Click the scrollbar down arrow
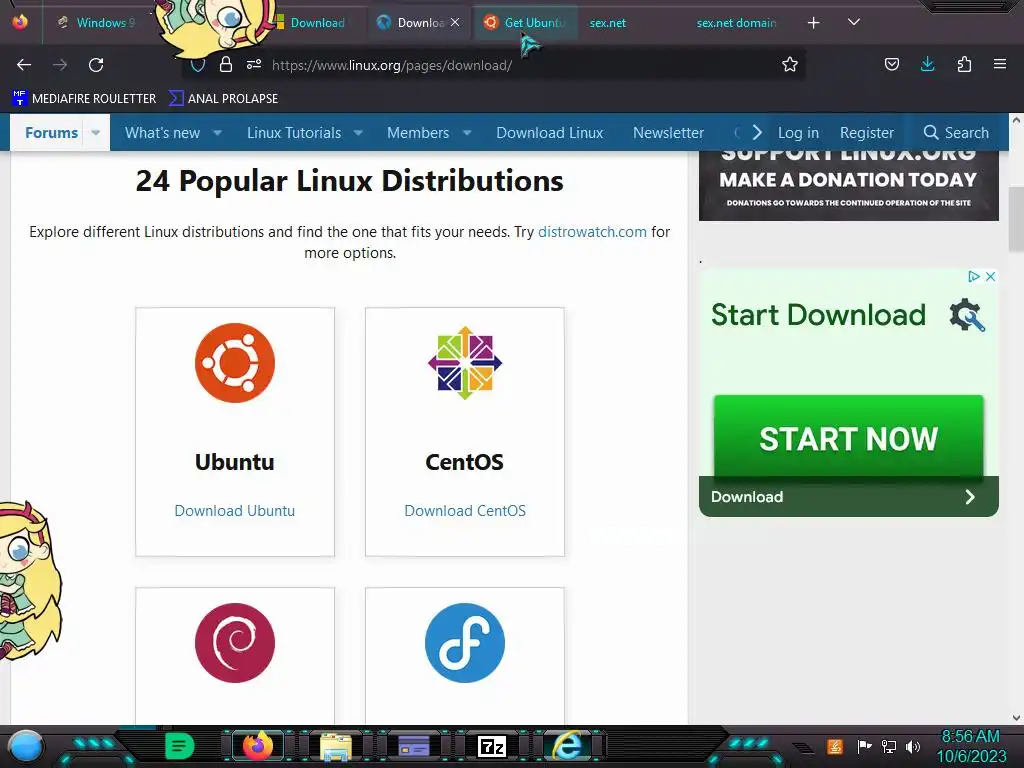The width and height of the screenshot is (1024, 768). [x=1016, y=717]
